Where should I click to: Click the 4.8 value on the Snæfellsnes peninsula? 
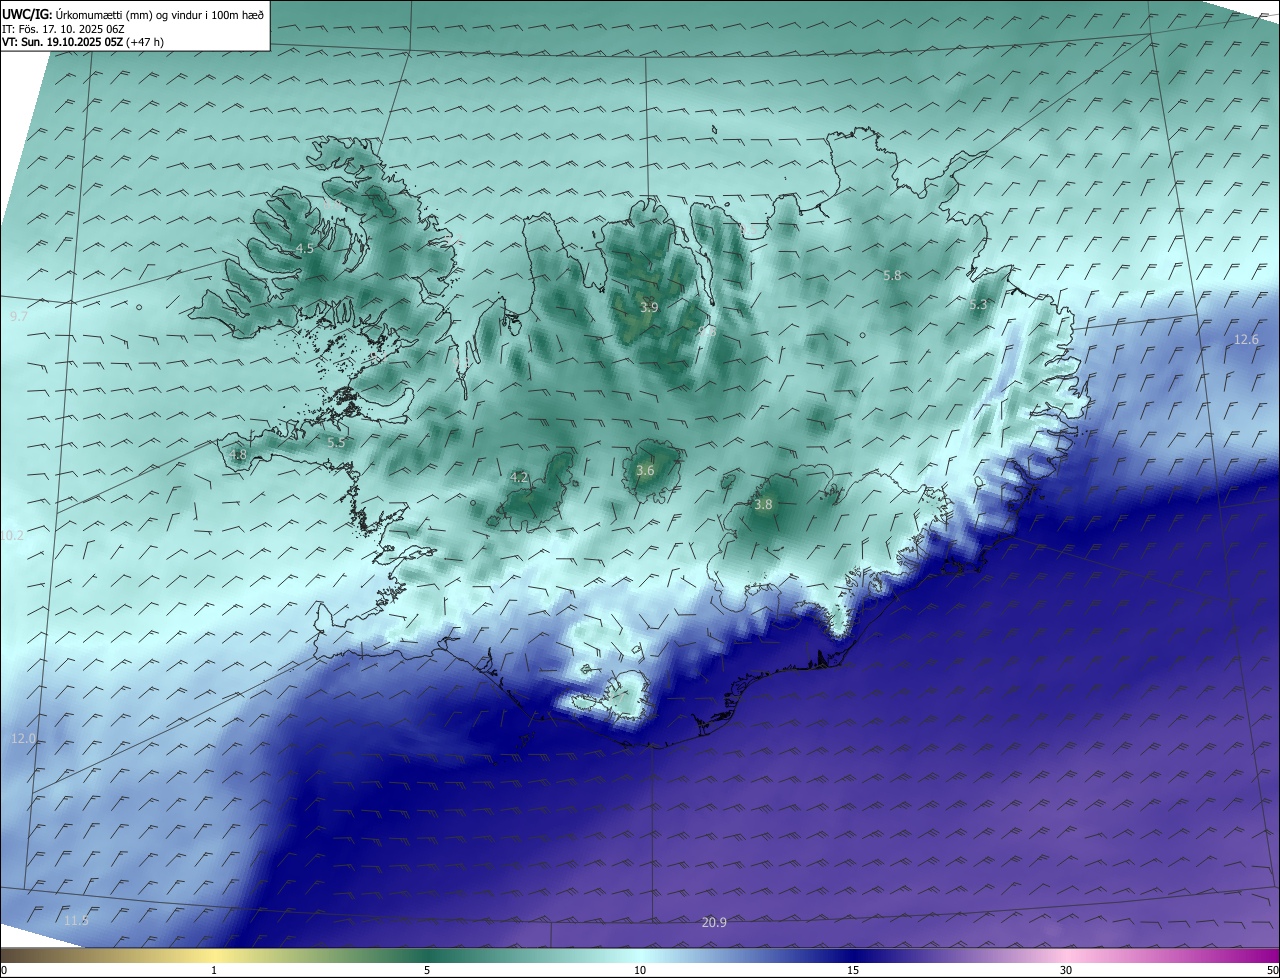238,454
